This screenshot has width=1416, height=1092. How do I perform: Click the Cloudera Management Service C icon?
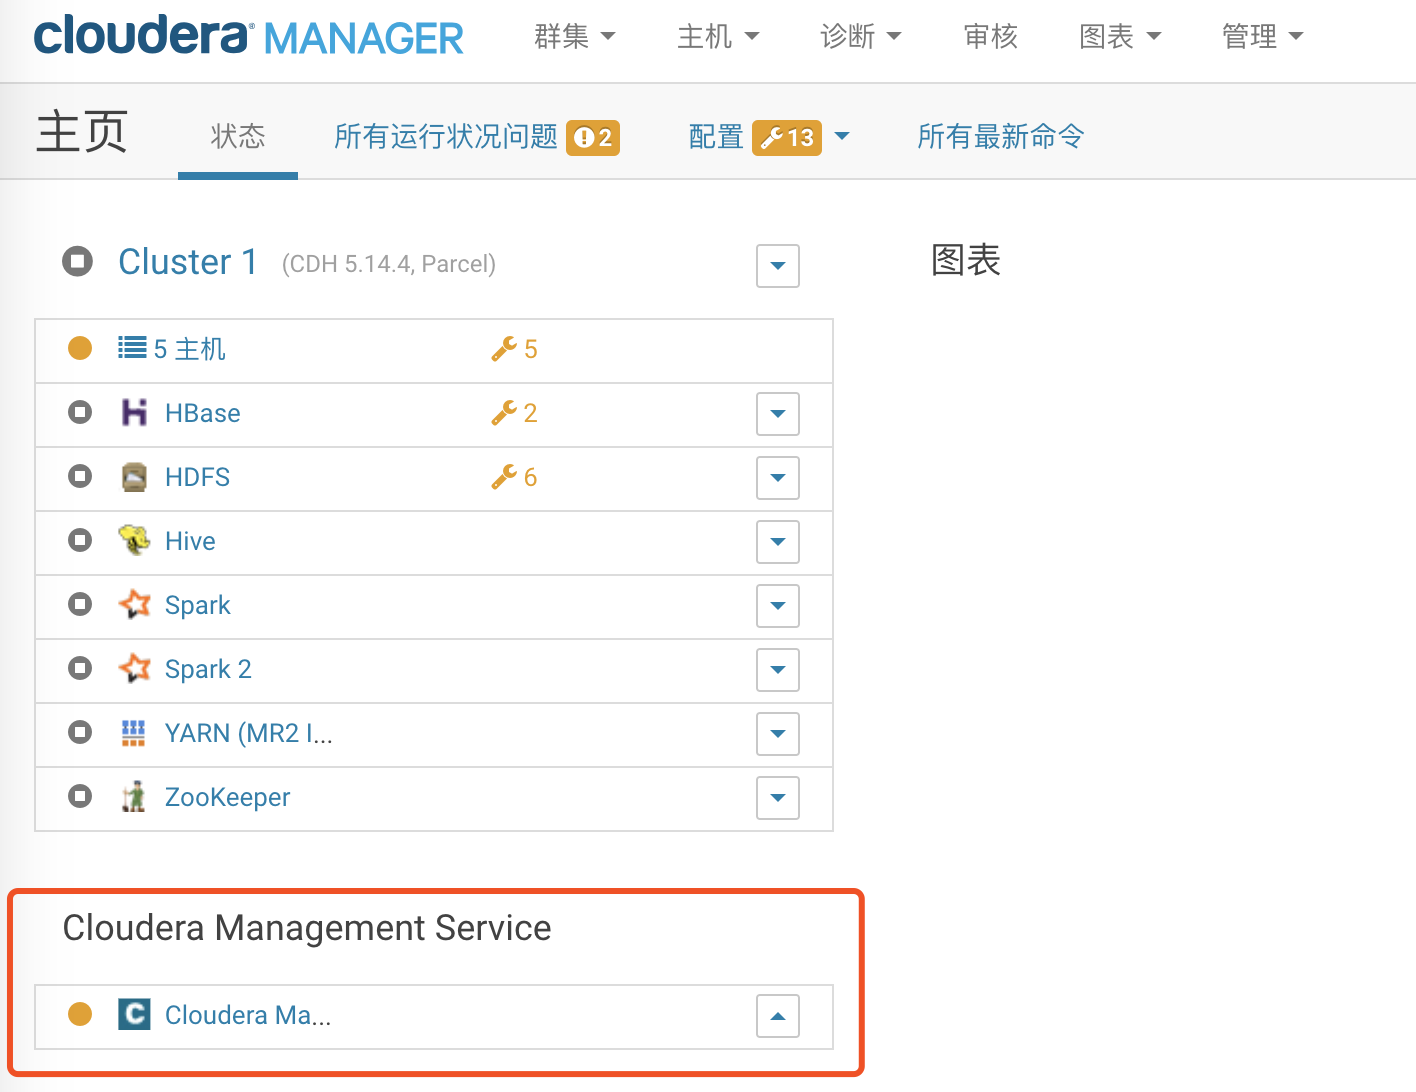pyautogui.click(x=134, y=1014)
